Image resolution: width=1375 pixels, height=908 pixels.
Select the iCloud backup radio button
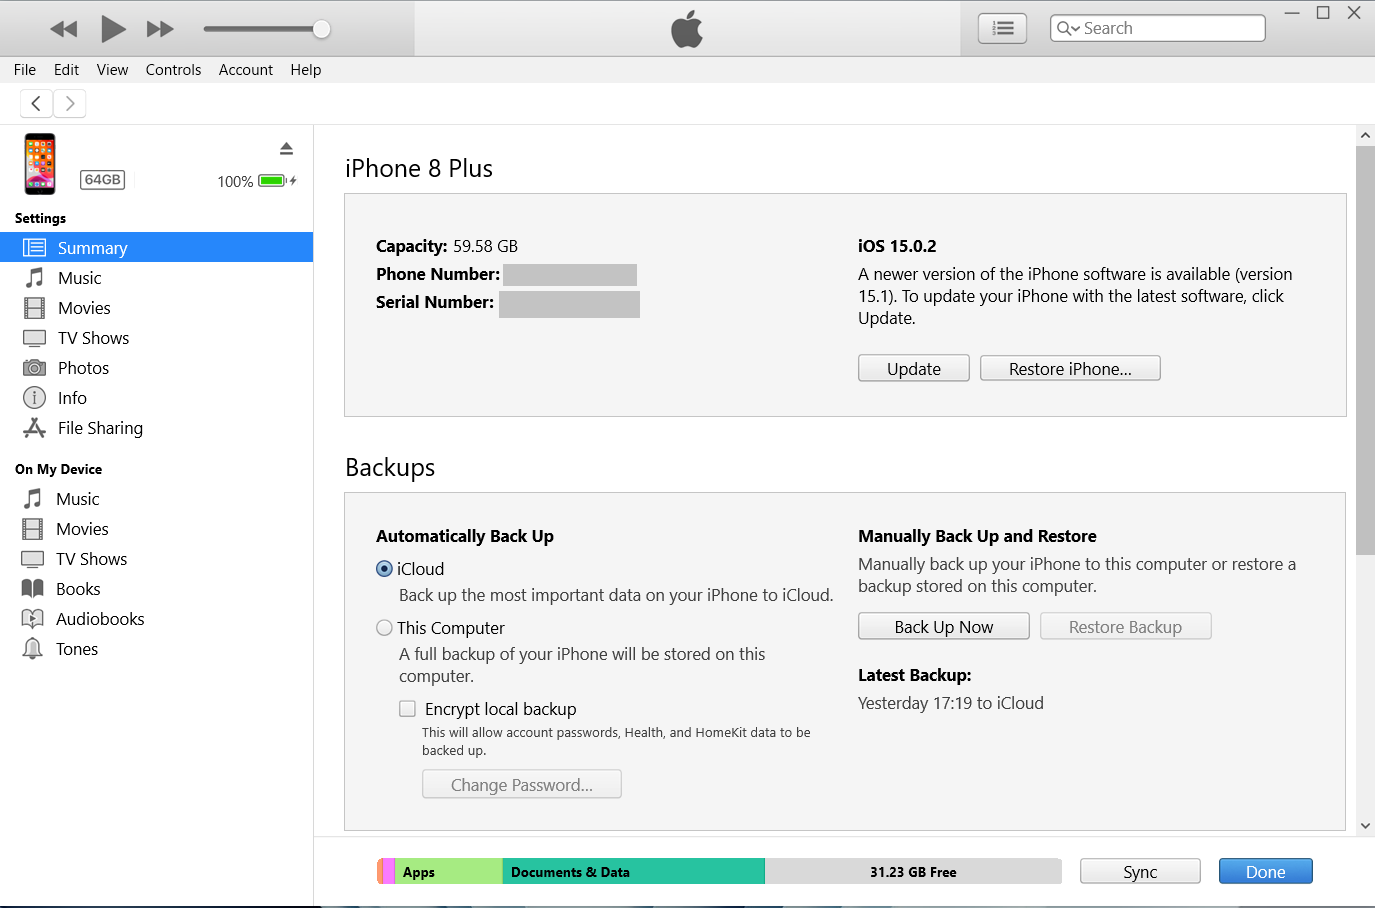(x=384, y=569)
